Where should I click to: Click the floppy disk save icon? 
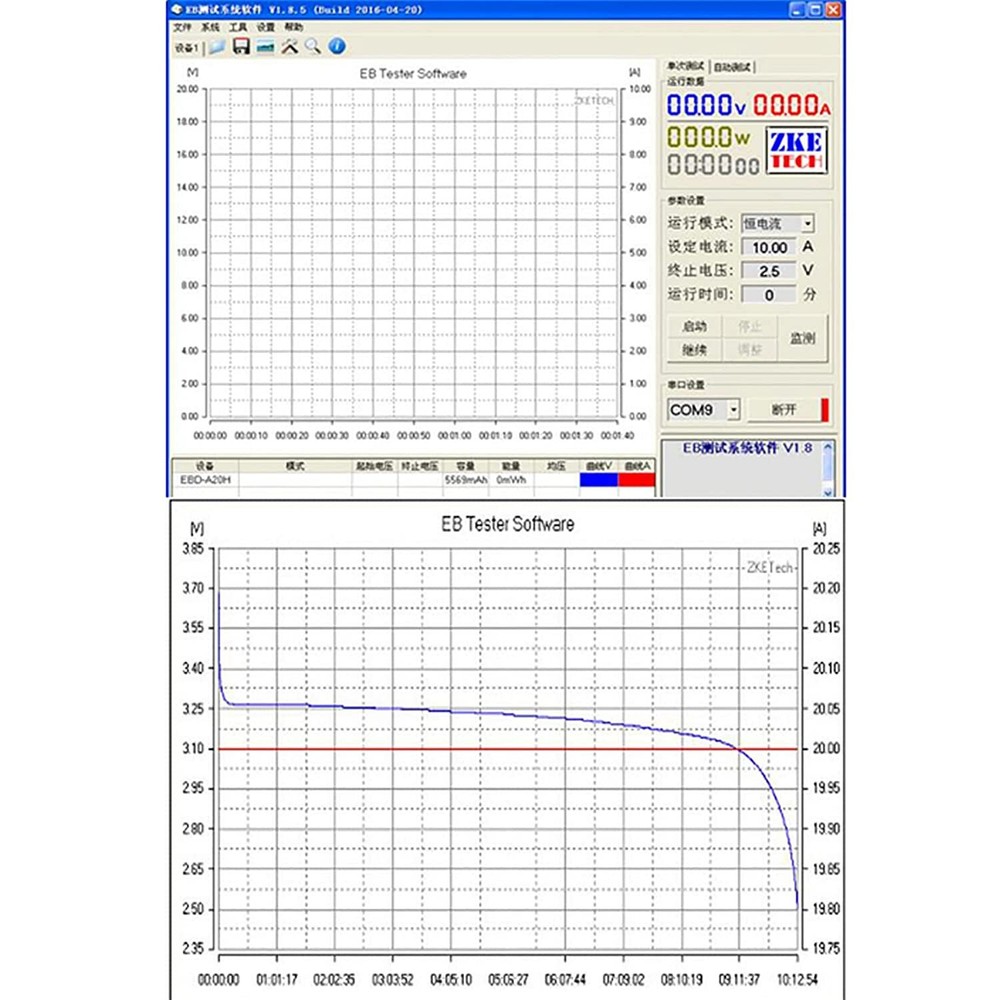coord(240,47)
